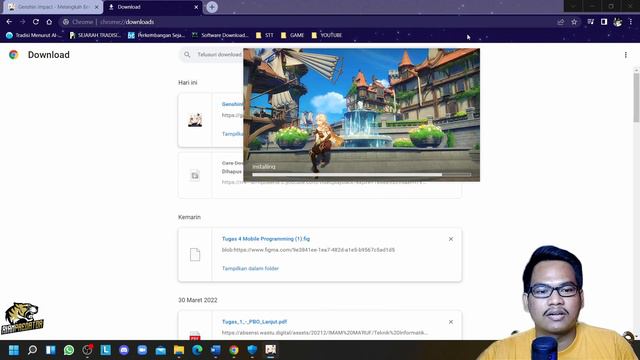Remove Tugas 4 Mobile Programming from list
640x360 pixels.
(451, 239)
